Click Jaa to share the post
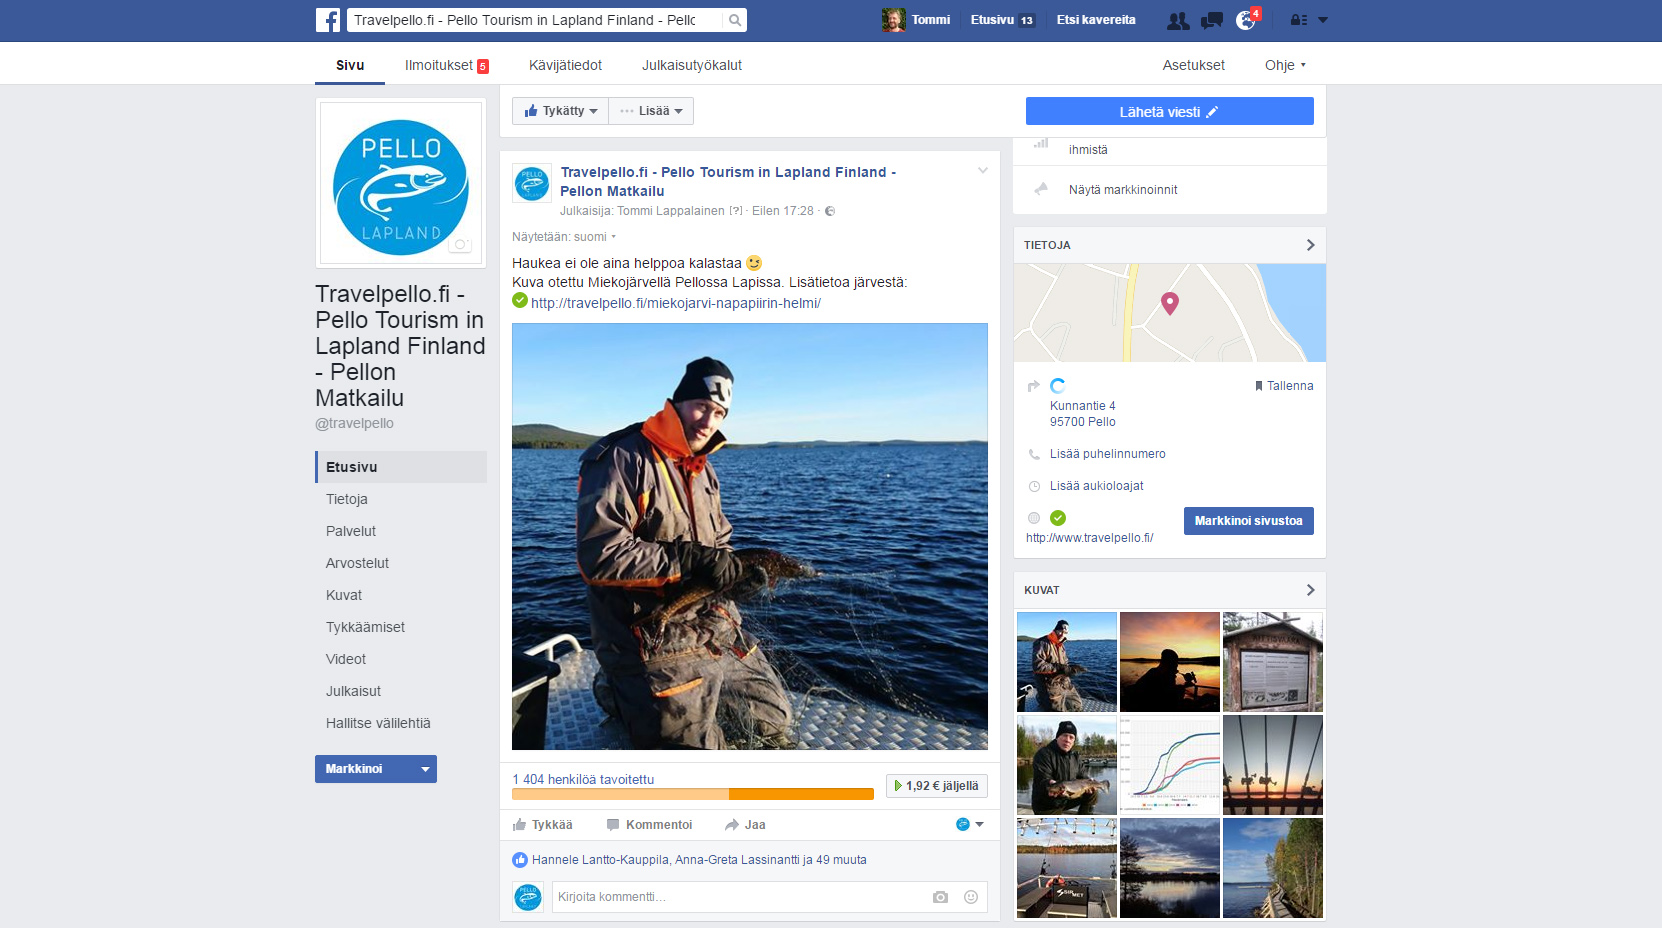1662x928 pixels. (745, 825)
